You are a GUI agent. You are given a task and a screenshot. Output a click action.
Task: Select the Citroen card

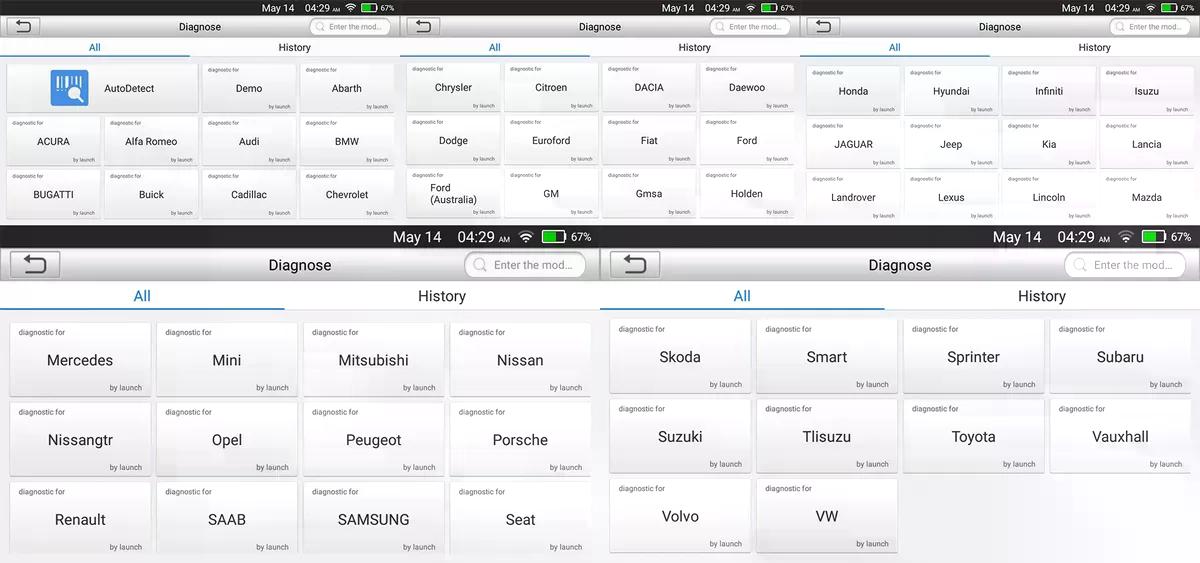(x=551, y=87)
